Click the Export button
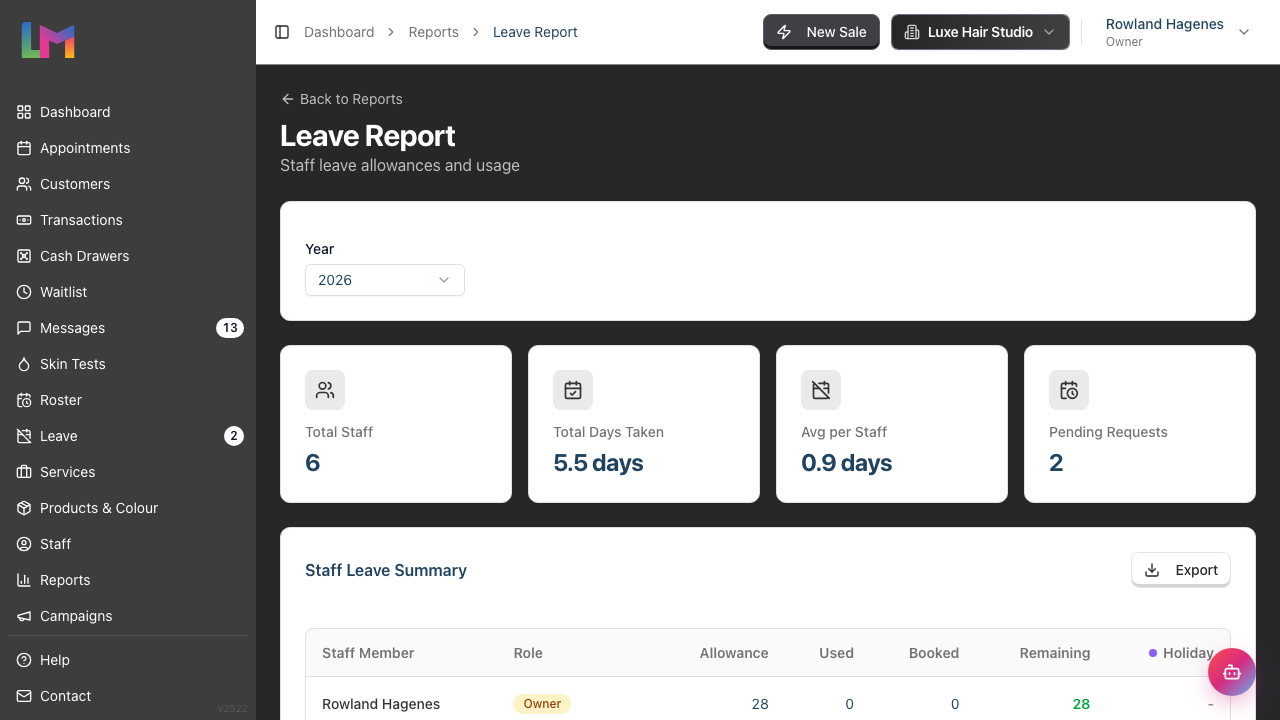1280x720 pixels. 1181,570
